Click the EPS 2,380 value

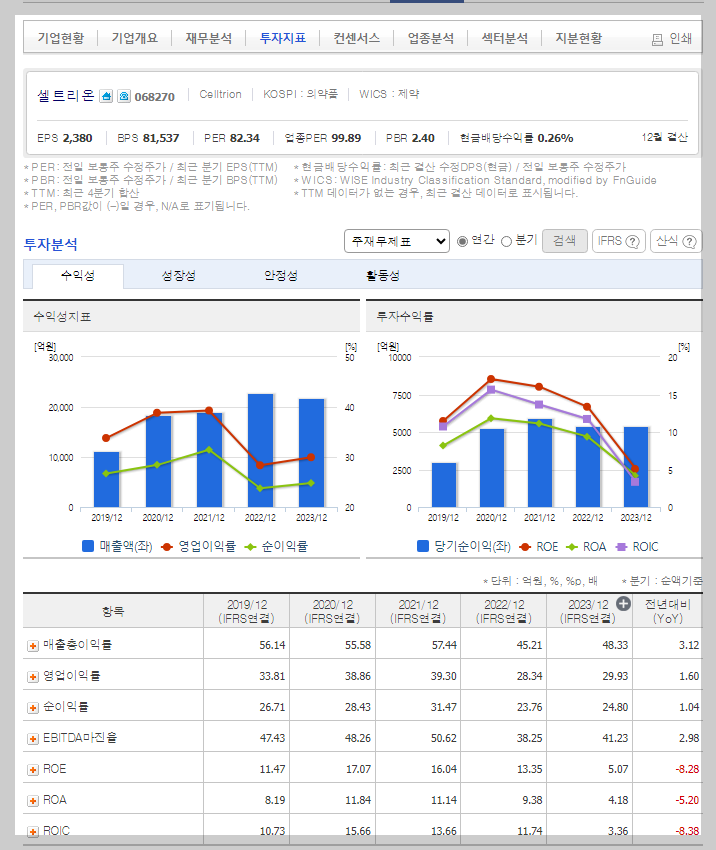click(x=77, y=138)
